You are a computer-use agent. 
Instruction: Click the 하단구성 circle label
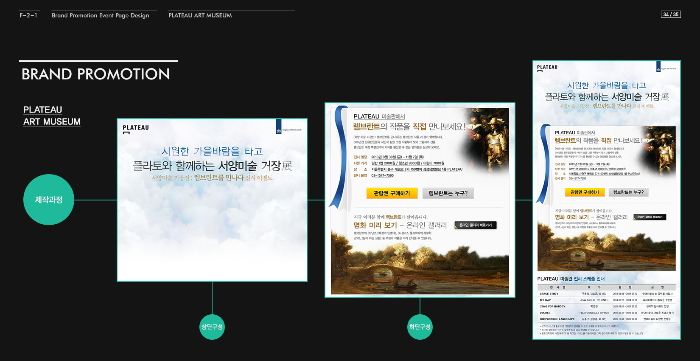click(420, 327)
